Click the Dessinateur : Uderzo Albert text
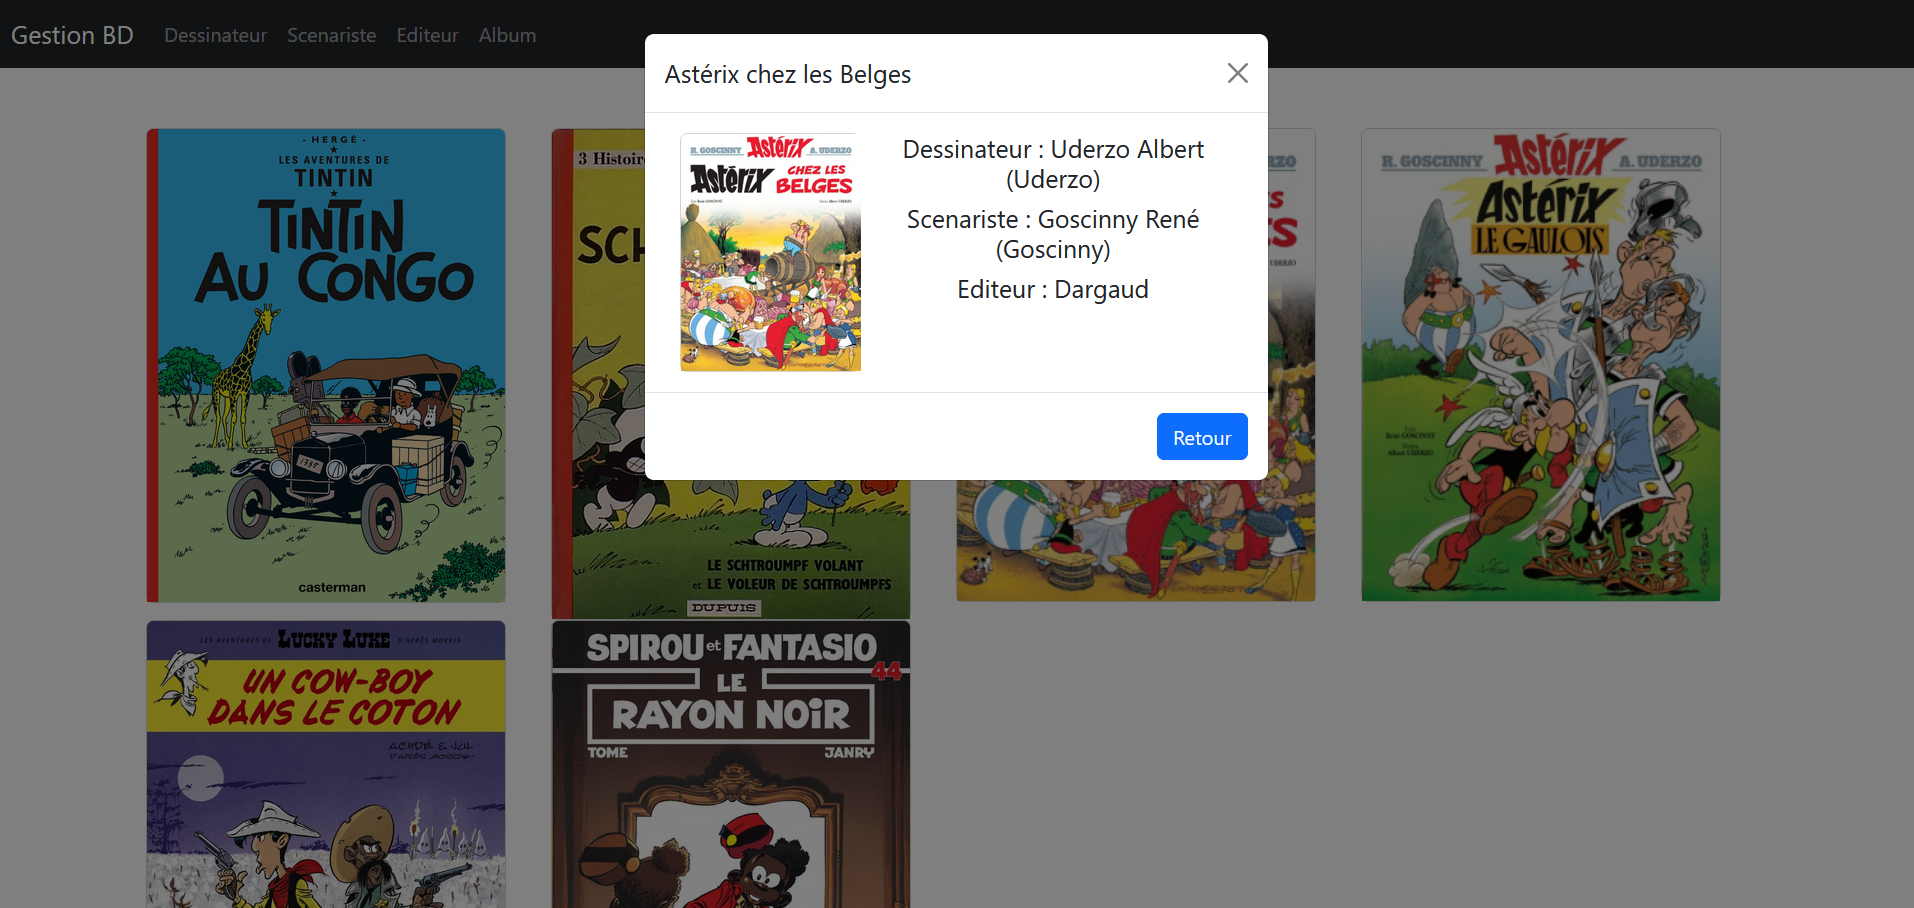The width and height of the screenshot is (1914, 908). click(x=1053, y=164)
